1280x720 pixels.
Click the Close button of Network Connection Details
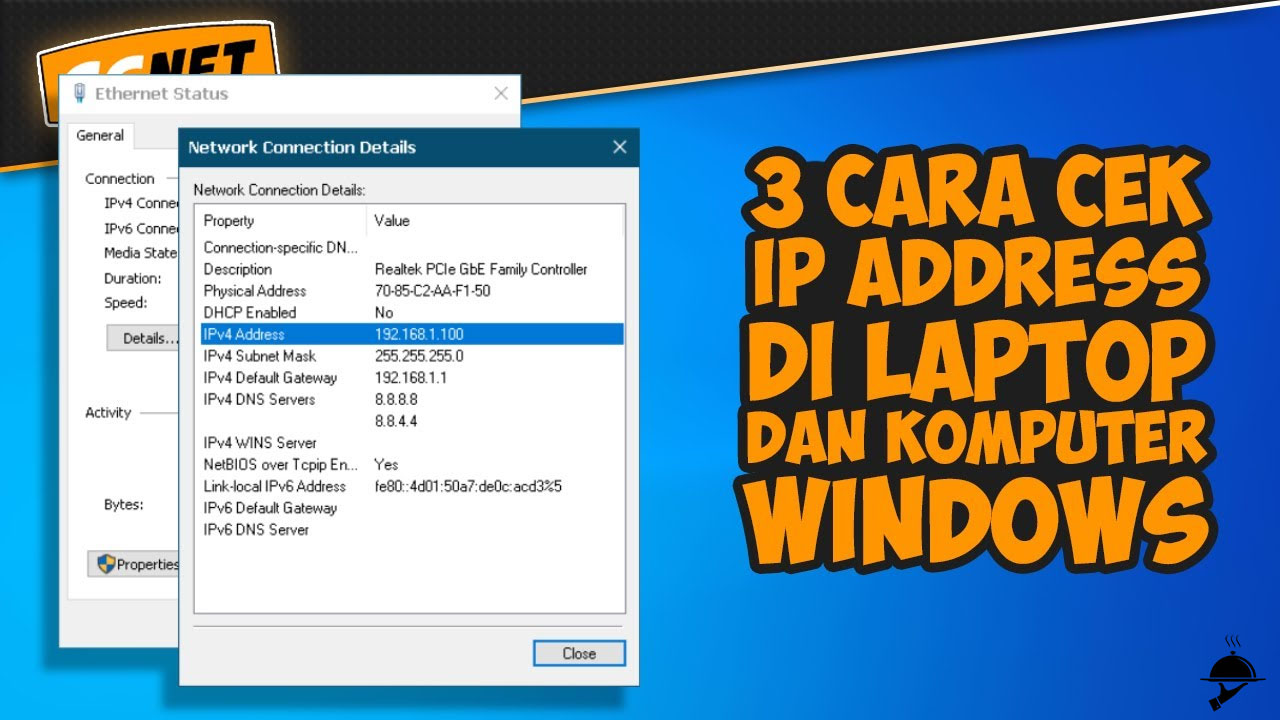pyautogui.click(x=578, y=653)
